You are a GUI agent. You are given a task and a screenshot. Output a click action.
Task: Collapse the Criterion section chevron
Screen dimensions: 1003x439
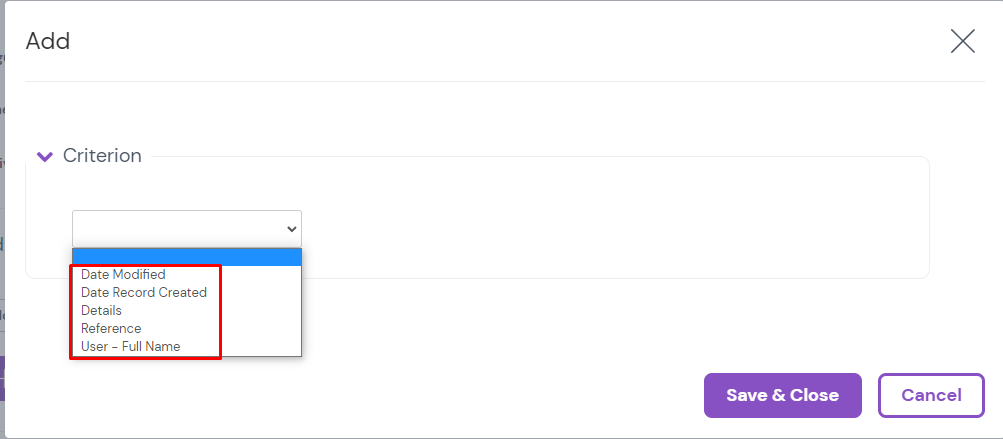44,156
